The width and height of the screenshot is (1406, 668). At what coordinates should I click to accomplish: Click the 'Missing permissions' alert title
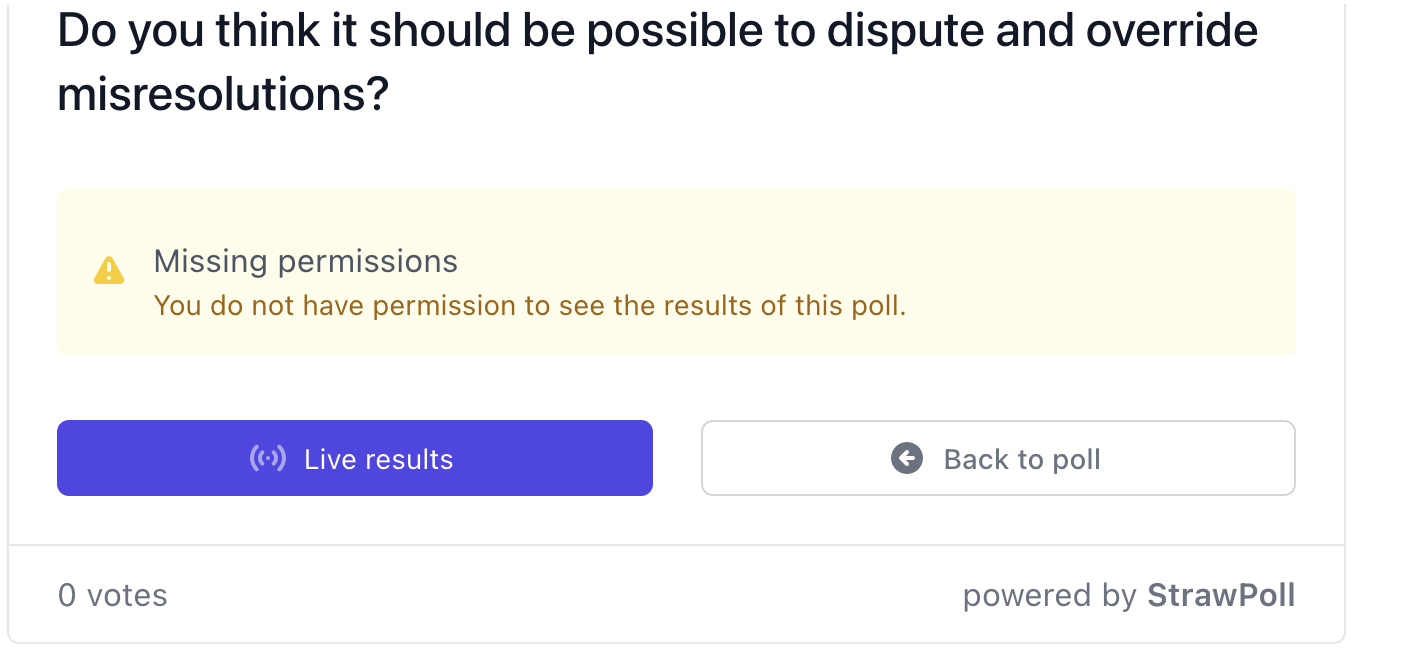coord(306,262)
